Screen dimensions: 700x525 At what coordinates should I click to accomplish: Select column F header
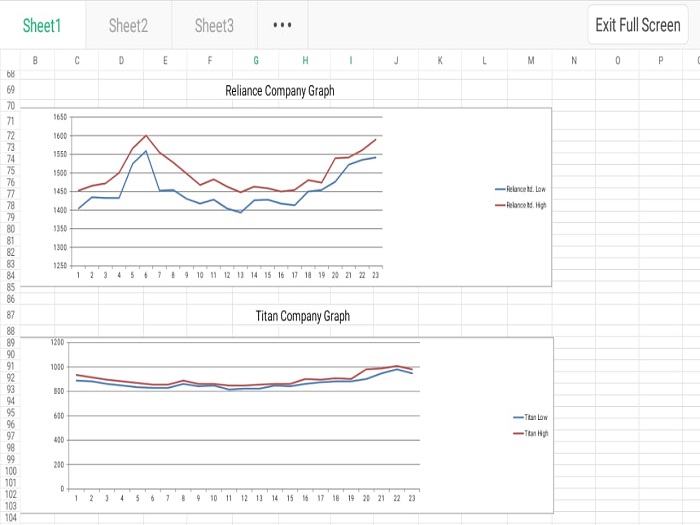click(210, 60)
